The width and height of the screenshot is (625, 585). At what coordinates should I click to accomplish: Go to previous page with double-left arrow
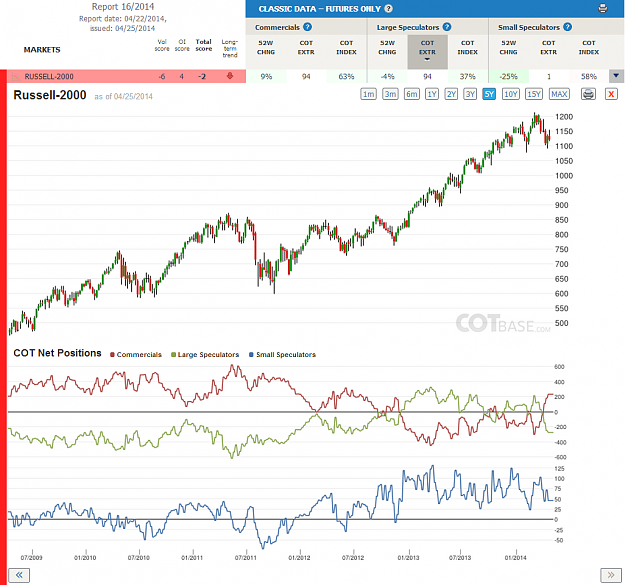tap(19, 575)
